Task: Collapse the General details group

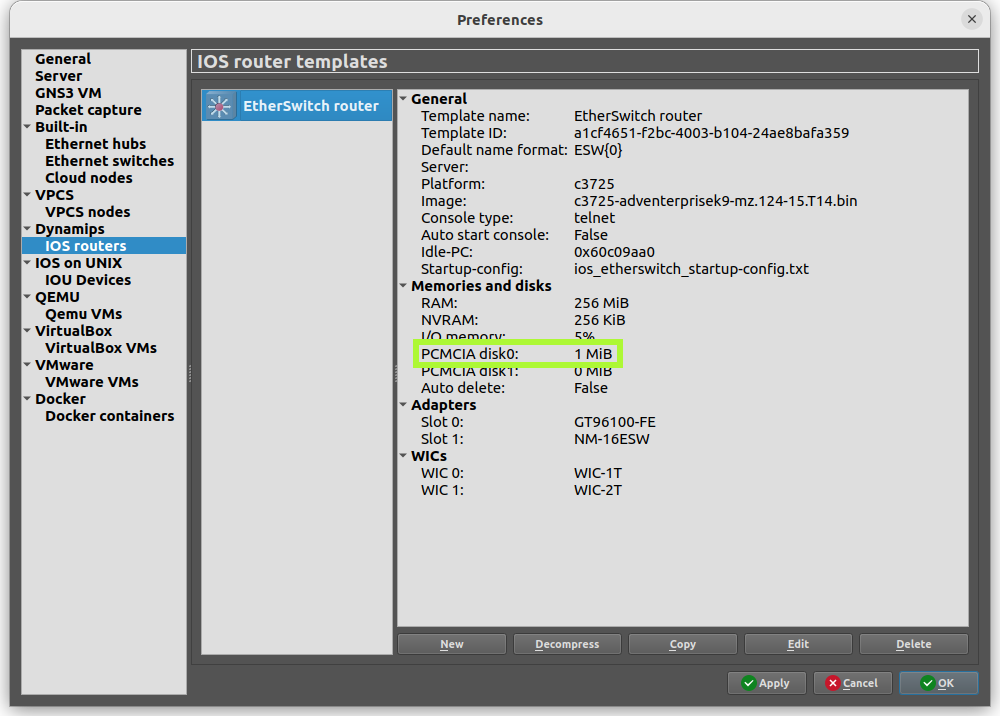Action: [x=403, y=99]
